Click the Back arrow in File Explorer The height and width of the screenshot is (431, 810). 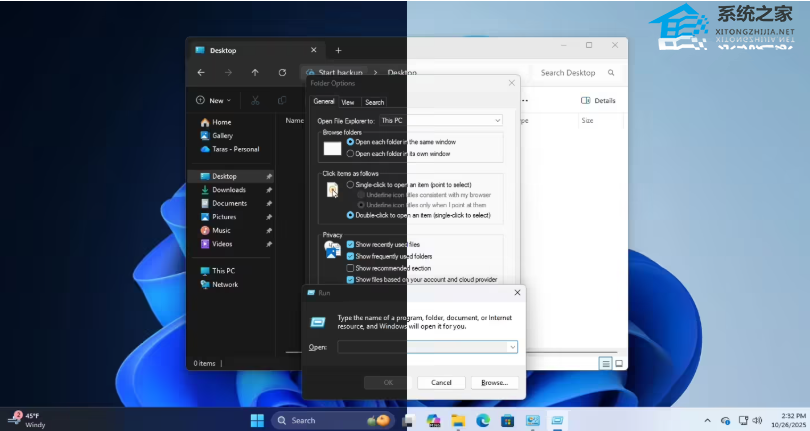(x=201, y=73)
